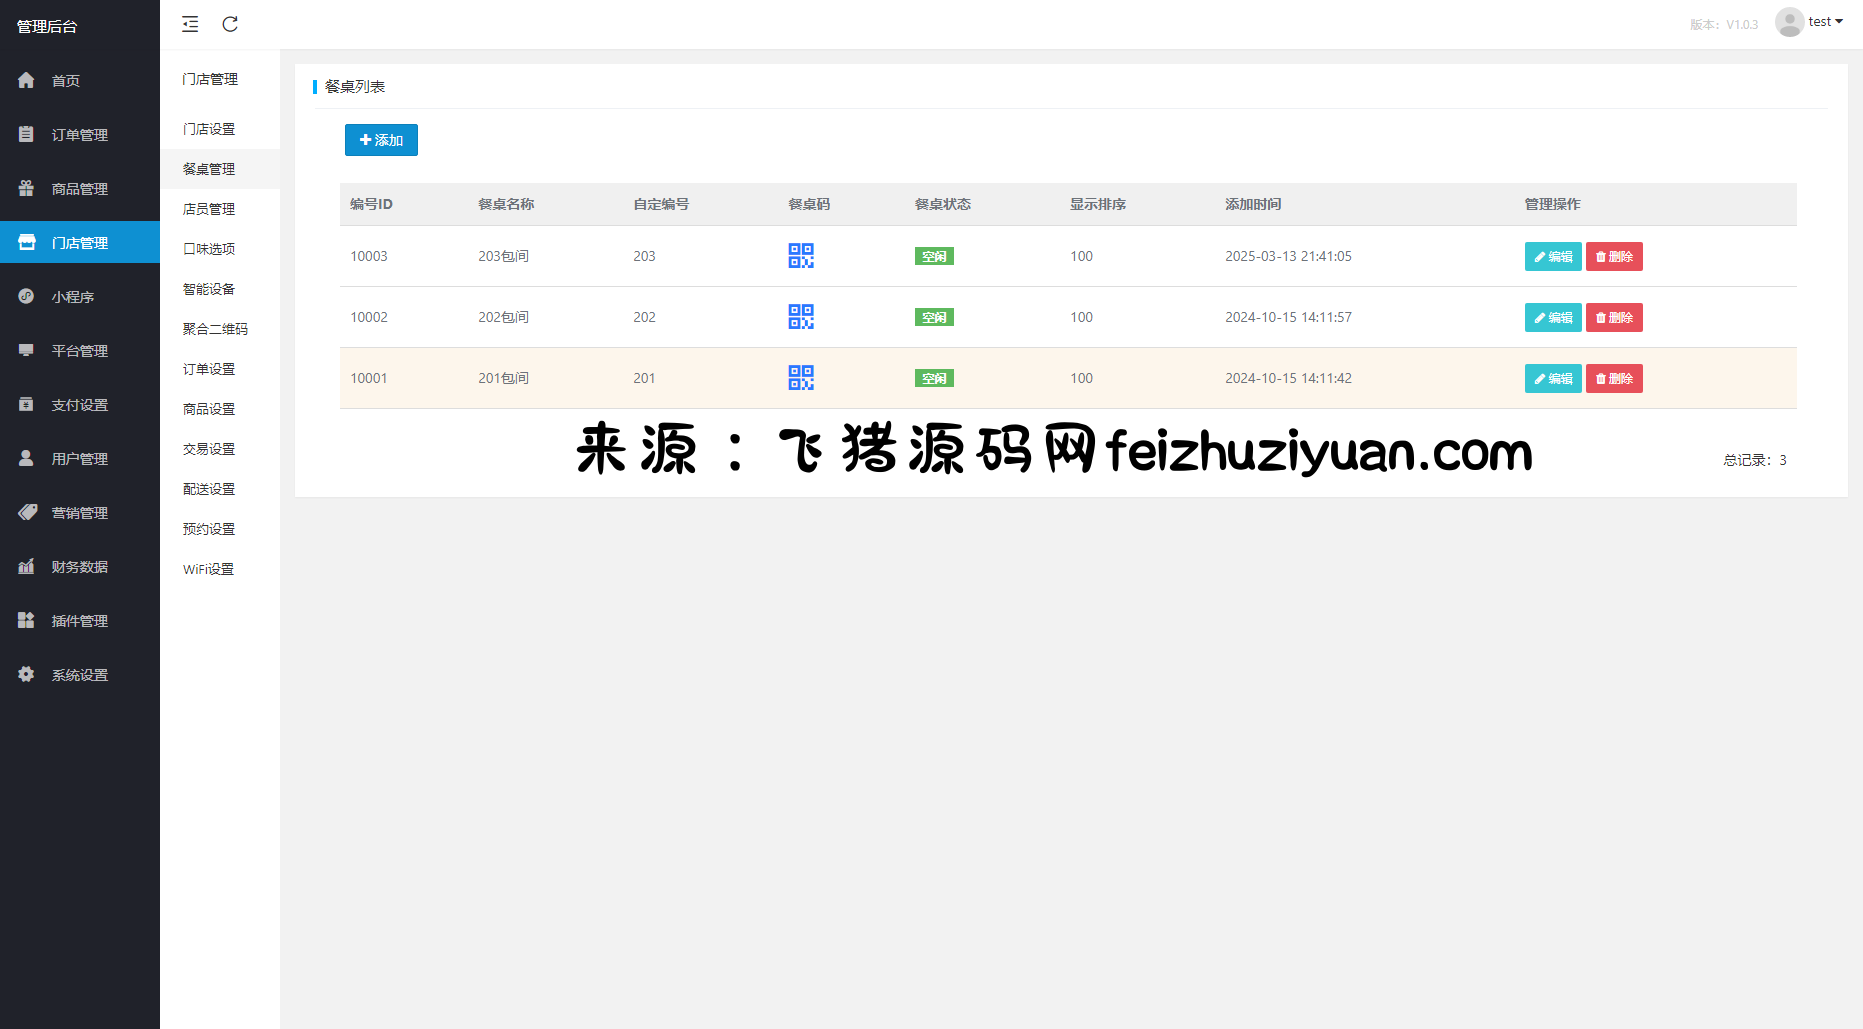The width and height of the screenshot is (1863, 1029).
Task: Open 聚合二维码 submenu item
Action: (215, 329)
